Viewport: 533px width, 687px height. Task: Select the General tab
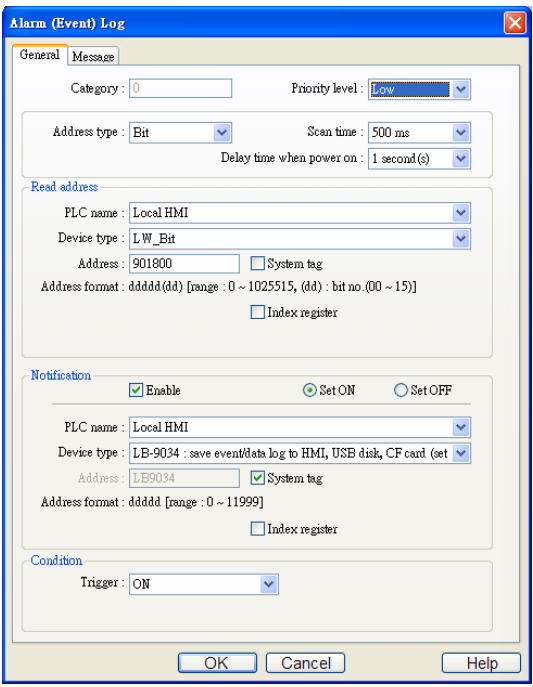tap(40, 55)
